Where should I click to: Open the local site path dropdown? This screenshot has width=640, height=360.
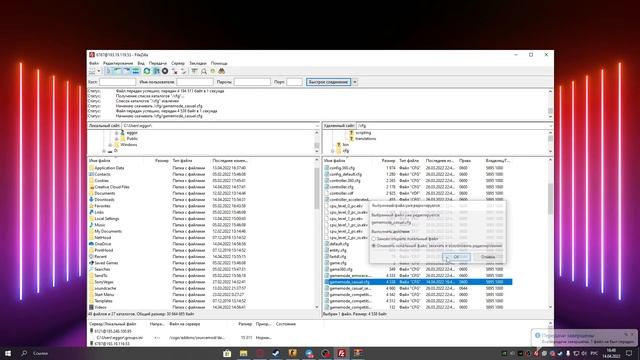(x=317, y=126)
